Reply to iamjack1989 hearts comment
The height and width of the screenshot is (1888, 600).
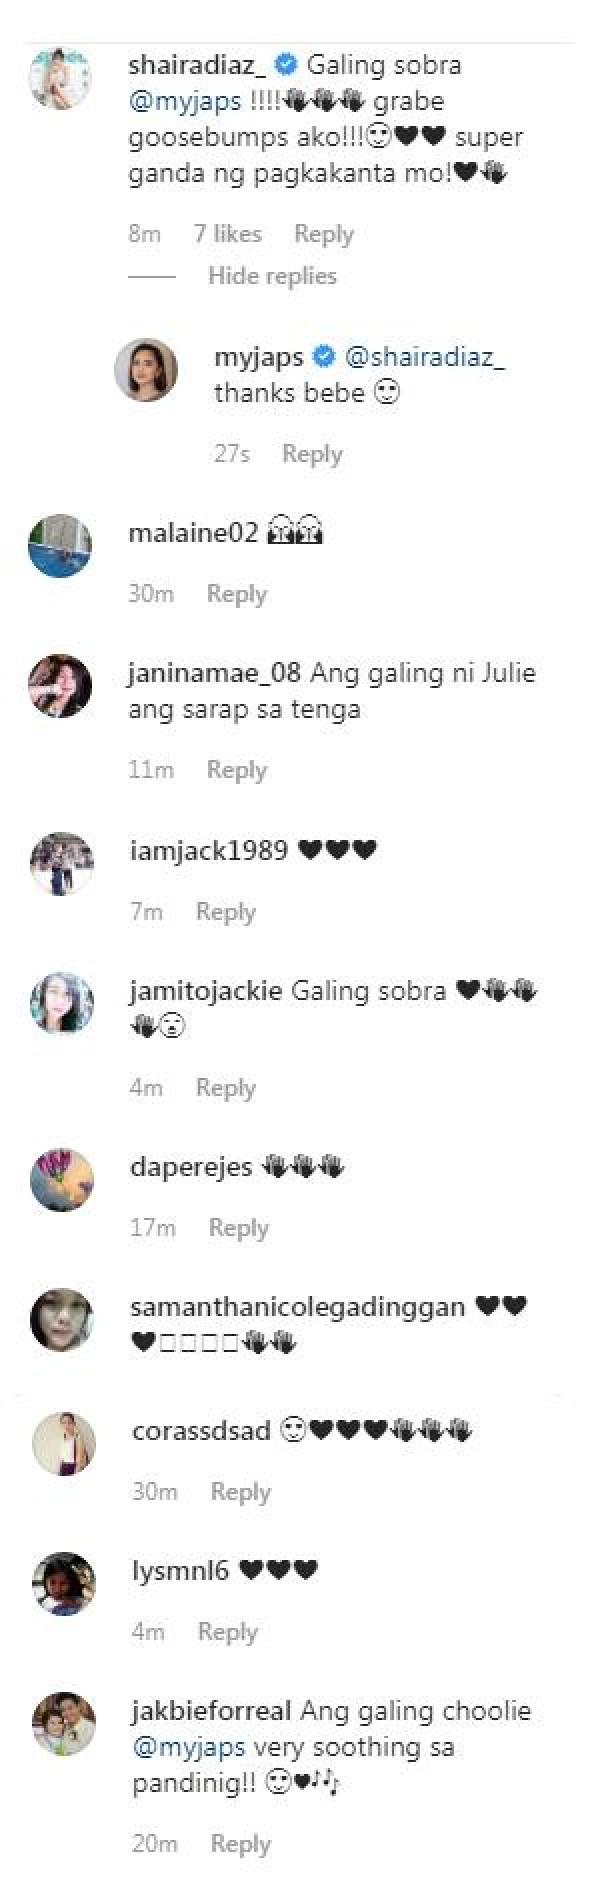pyautogui.click(x=226, y=912)
